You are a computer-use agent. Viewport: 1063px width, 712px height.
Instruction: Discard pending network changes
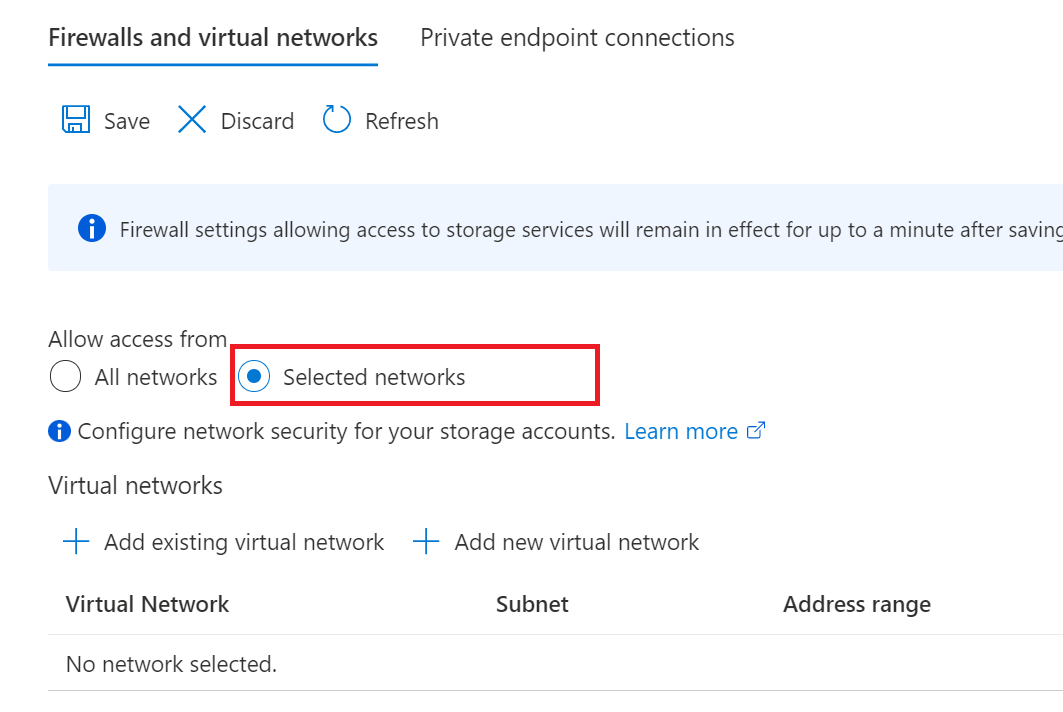point(234,119)
